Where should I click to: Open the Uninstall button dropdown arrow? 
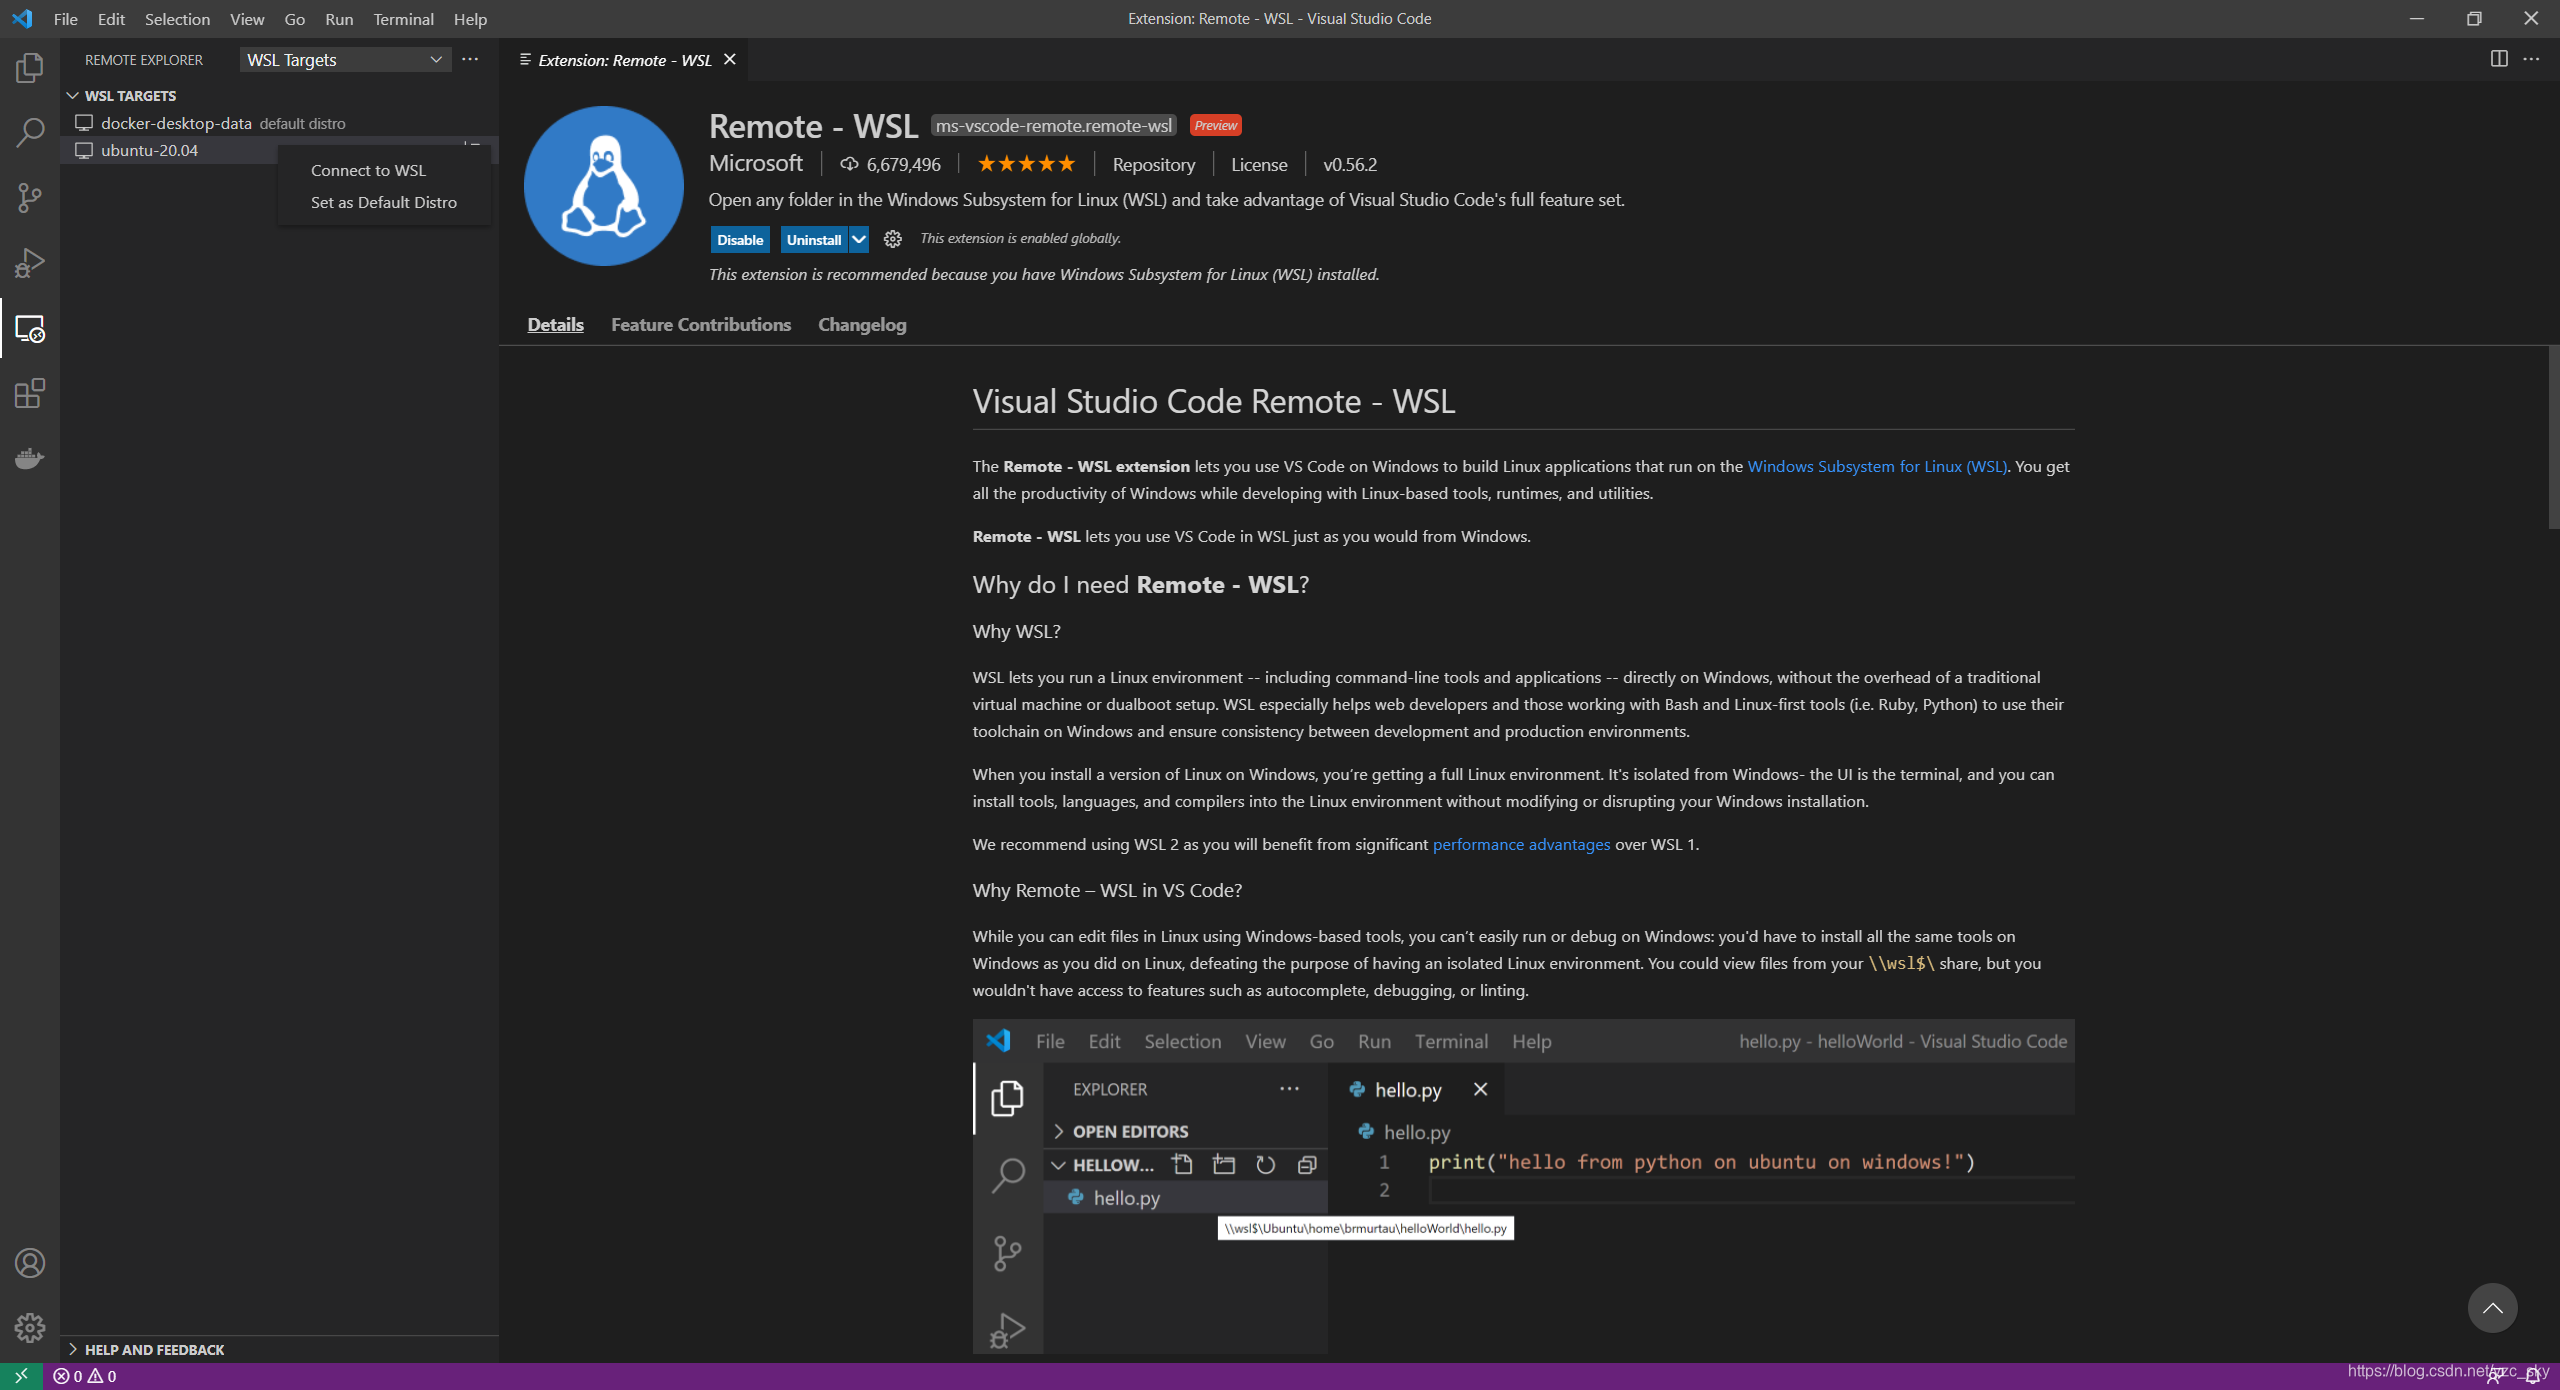click(x=859, y=239)
